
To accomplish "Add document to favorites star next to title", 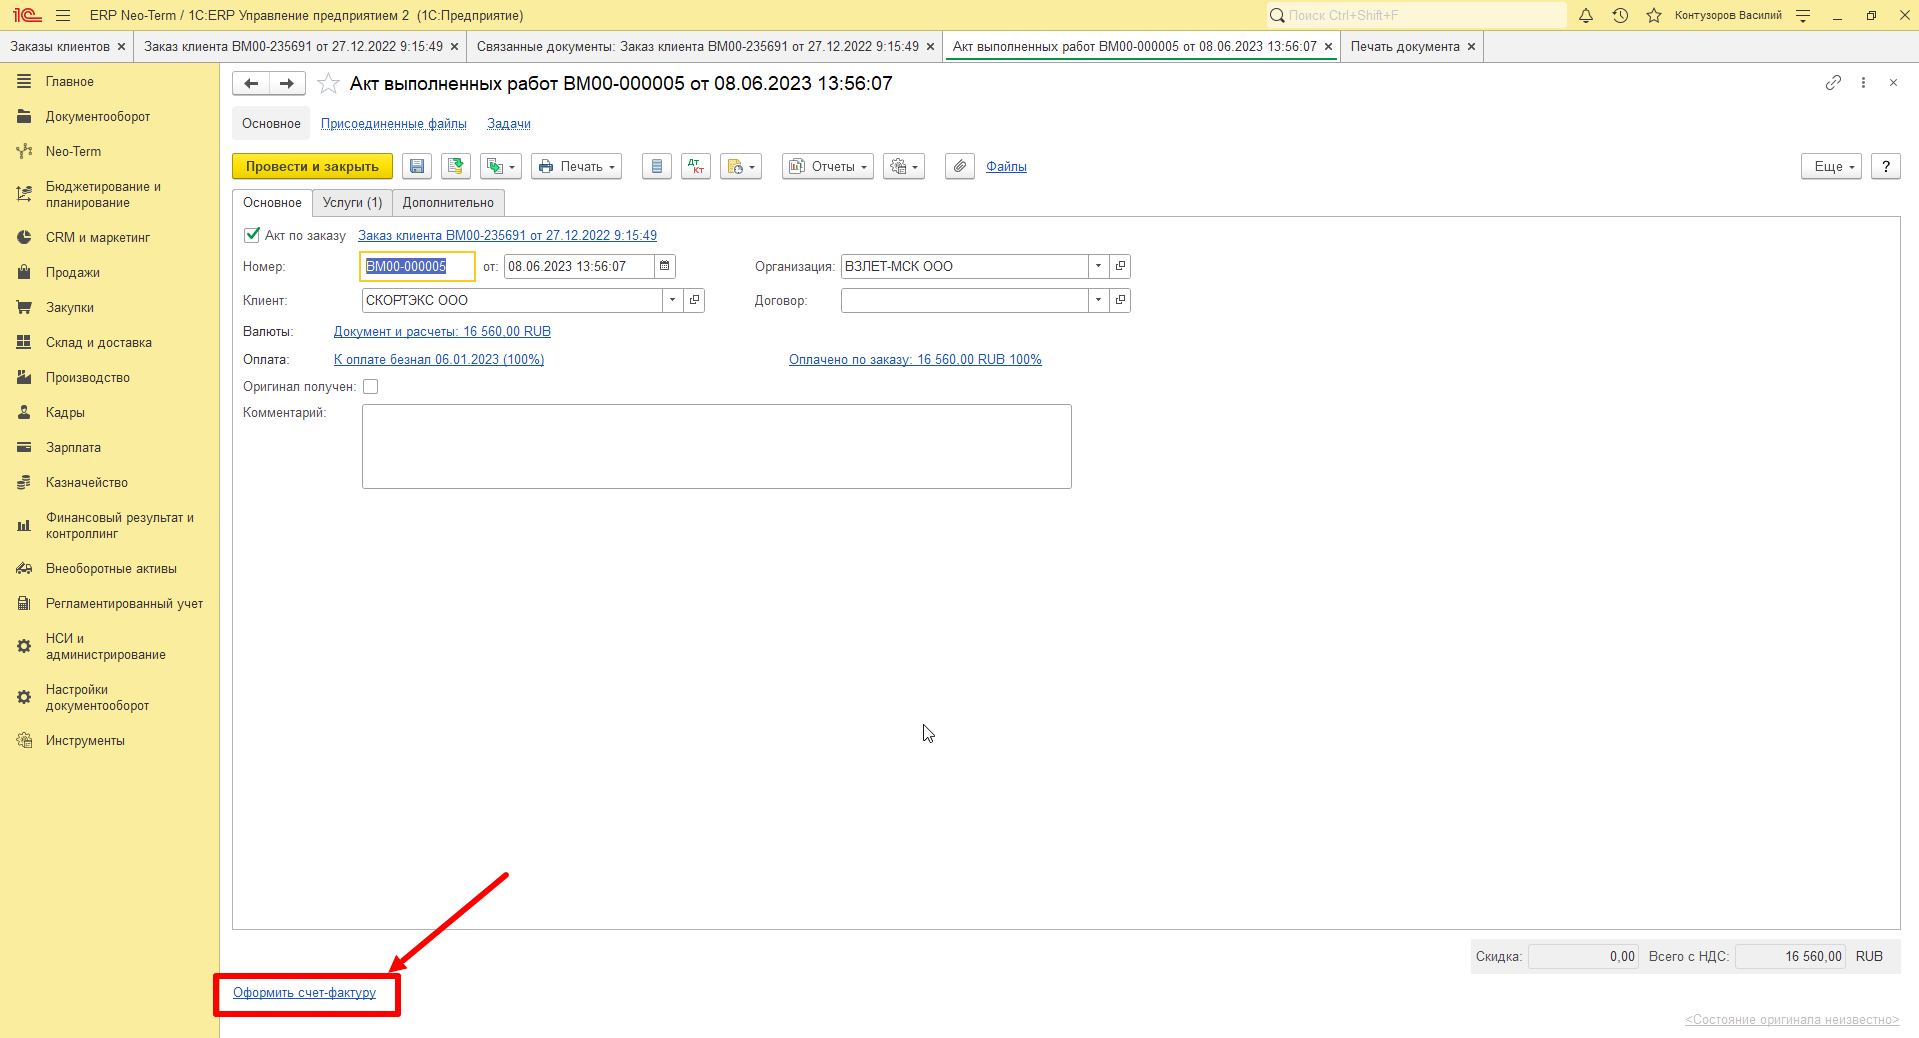I will (328, 84).
